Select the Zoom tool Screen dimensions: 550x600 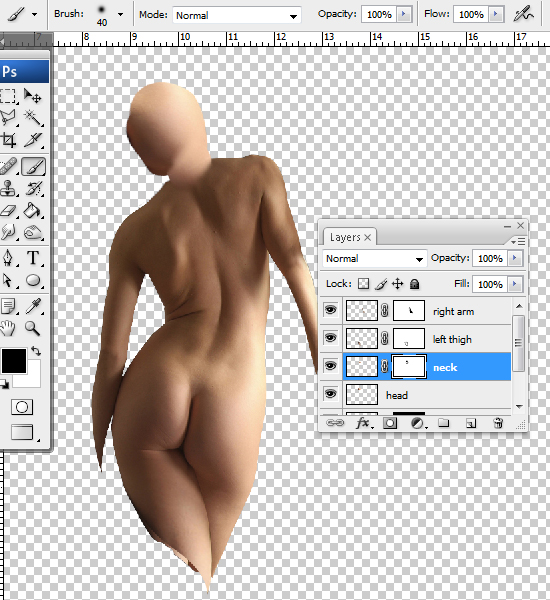click(x=33, y=328)
